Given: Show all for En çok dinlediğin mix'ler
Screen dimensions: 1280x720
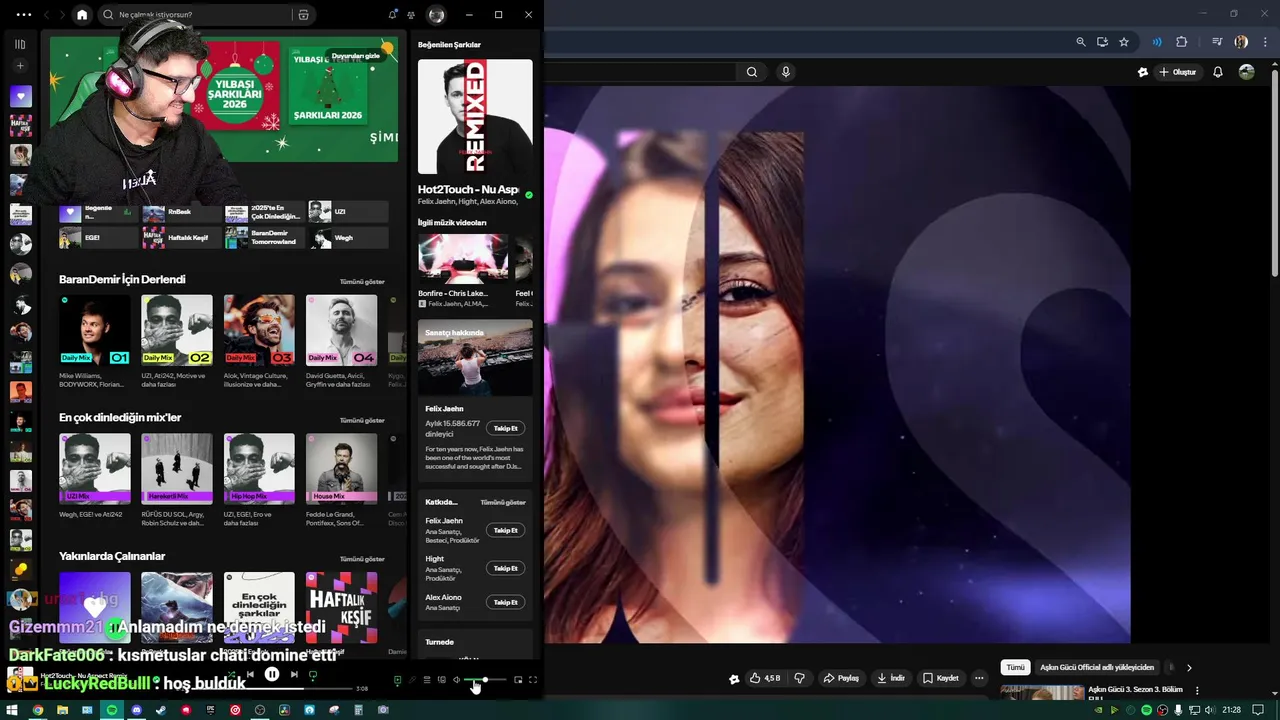Looking at the screenshot, I should (362, 420).
